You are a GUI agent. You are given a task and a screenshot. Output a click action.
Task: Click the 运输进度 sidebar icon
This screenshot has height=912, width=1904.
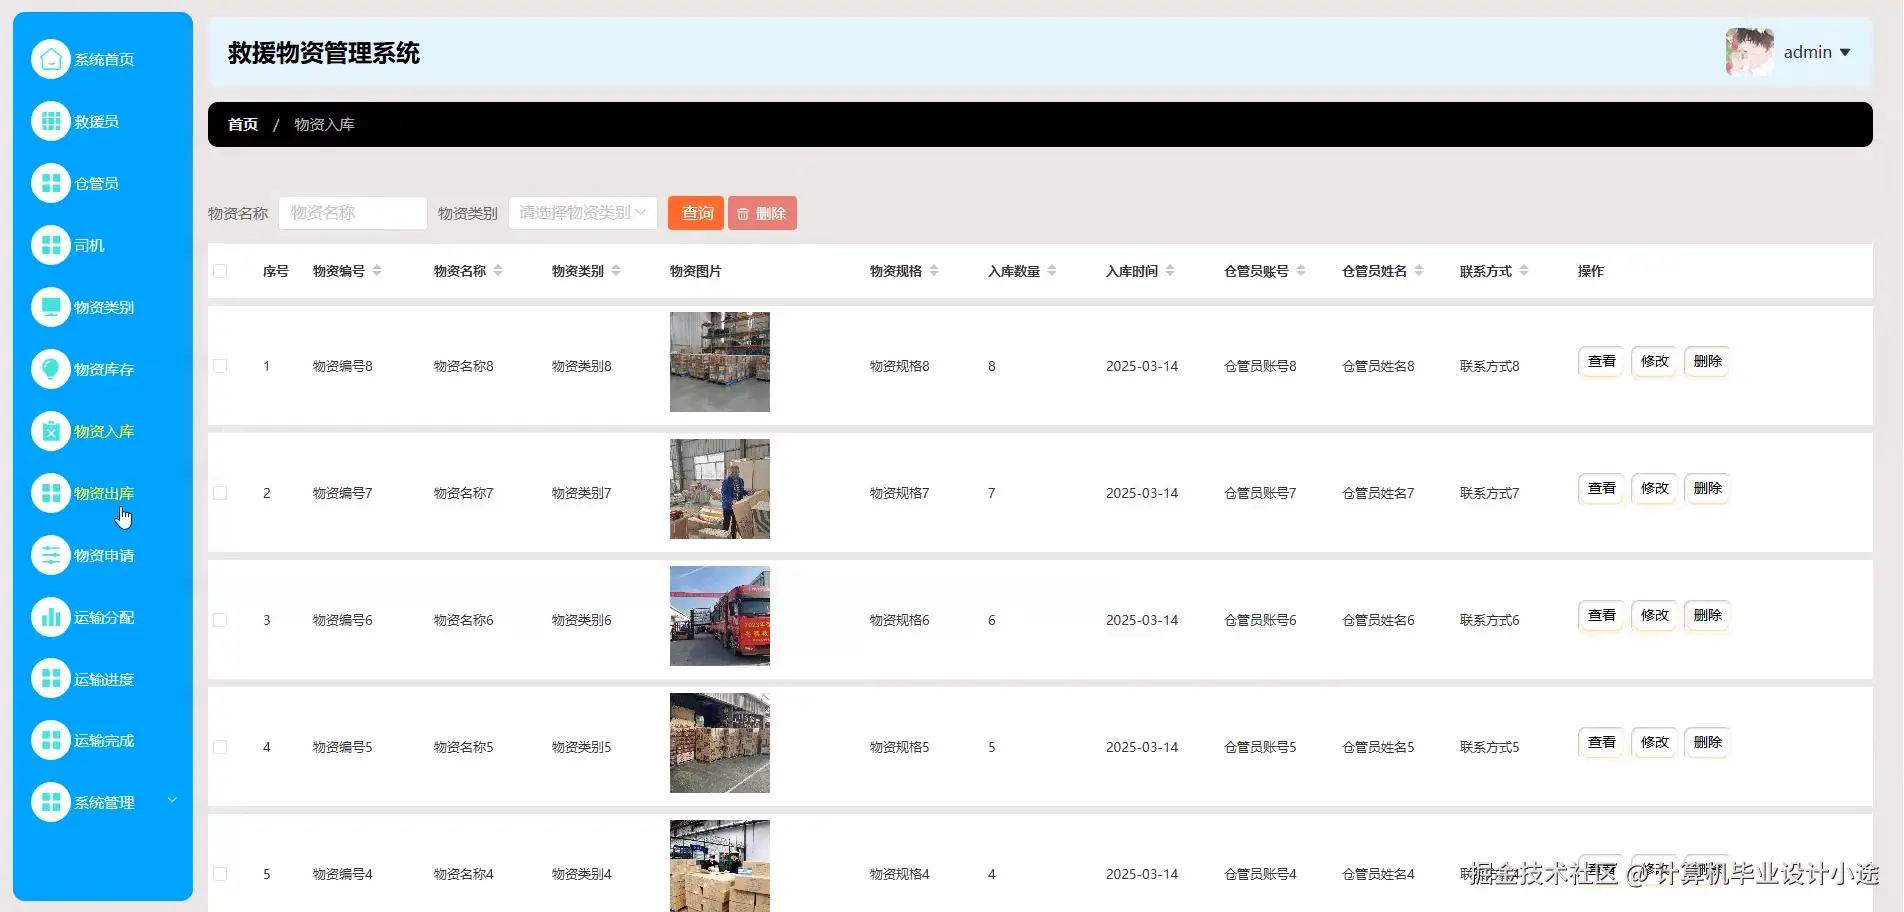[51, 679]
